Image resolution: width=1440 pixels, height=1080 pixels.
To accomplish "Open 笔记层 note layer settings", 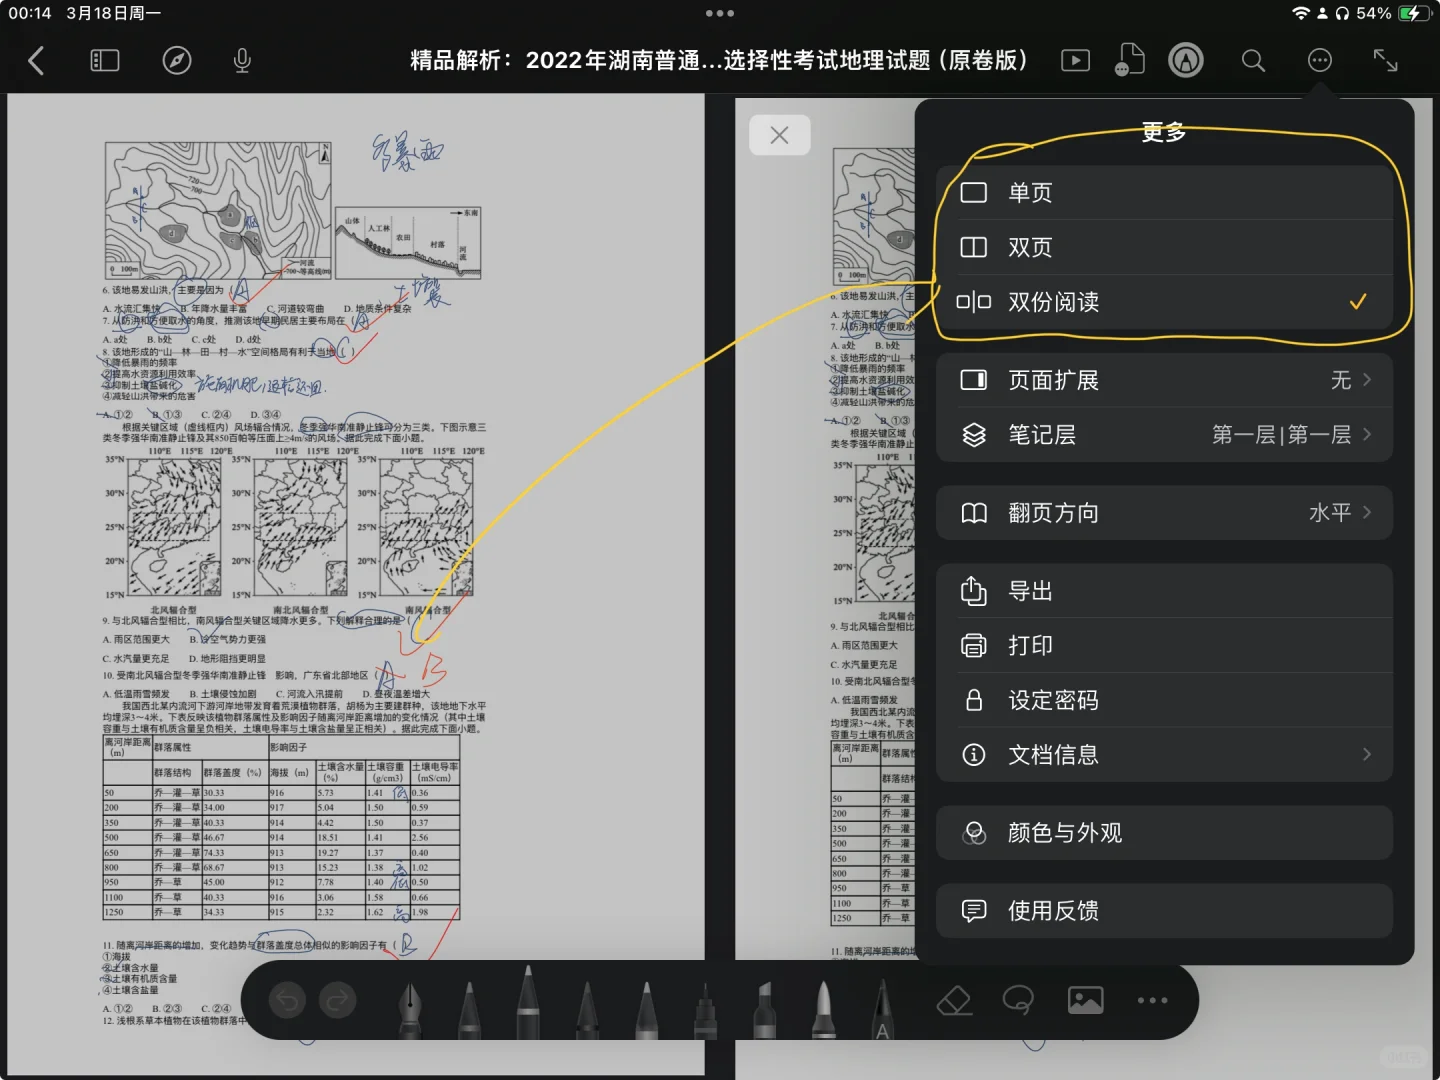I will pos(1164,435).
